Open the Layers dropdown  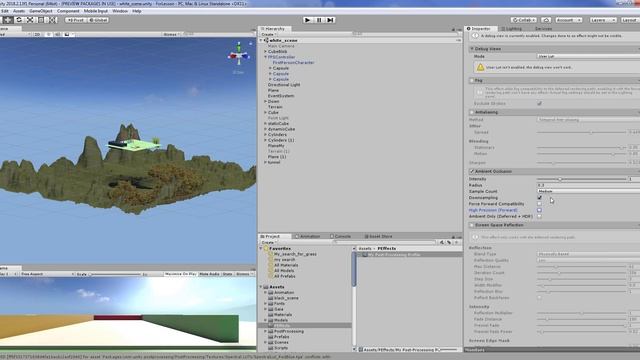click(602, 20)
